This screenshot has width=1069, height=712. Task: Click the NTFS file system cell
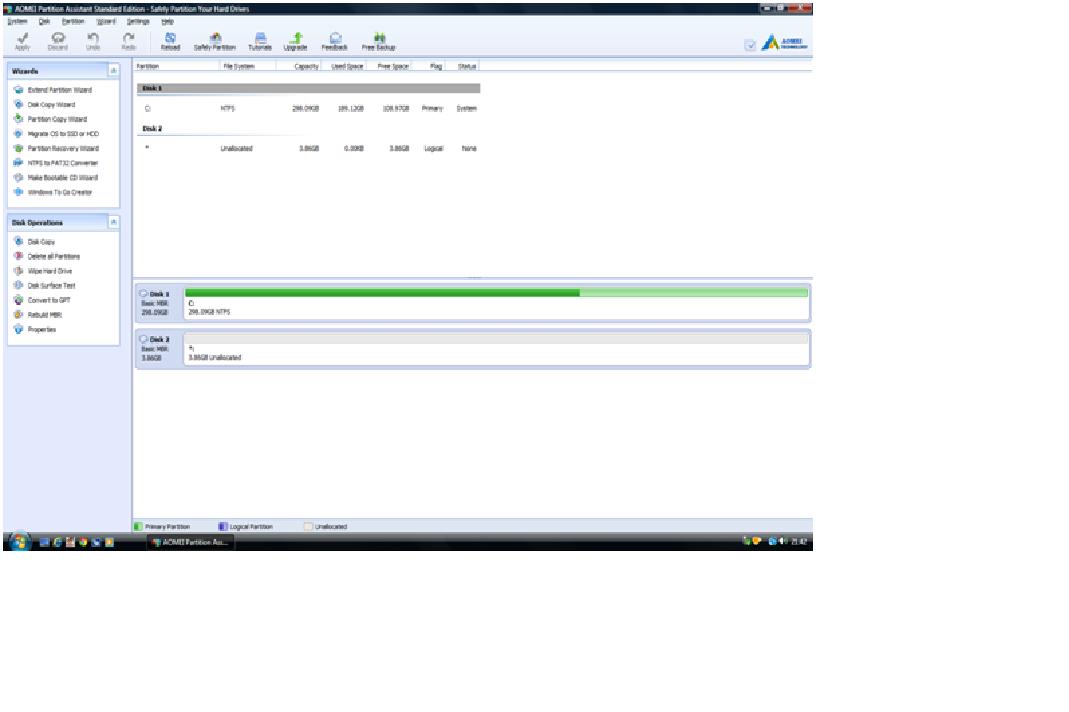[228, 109]
